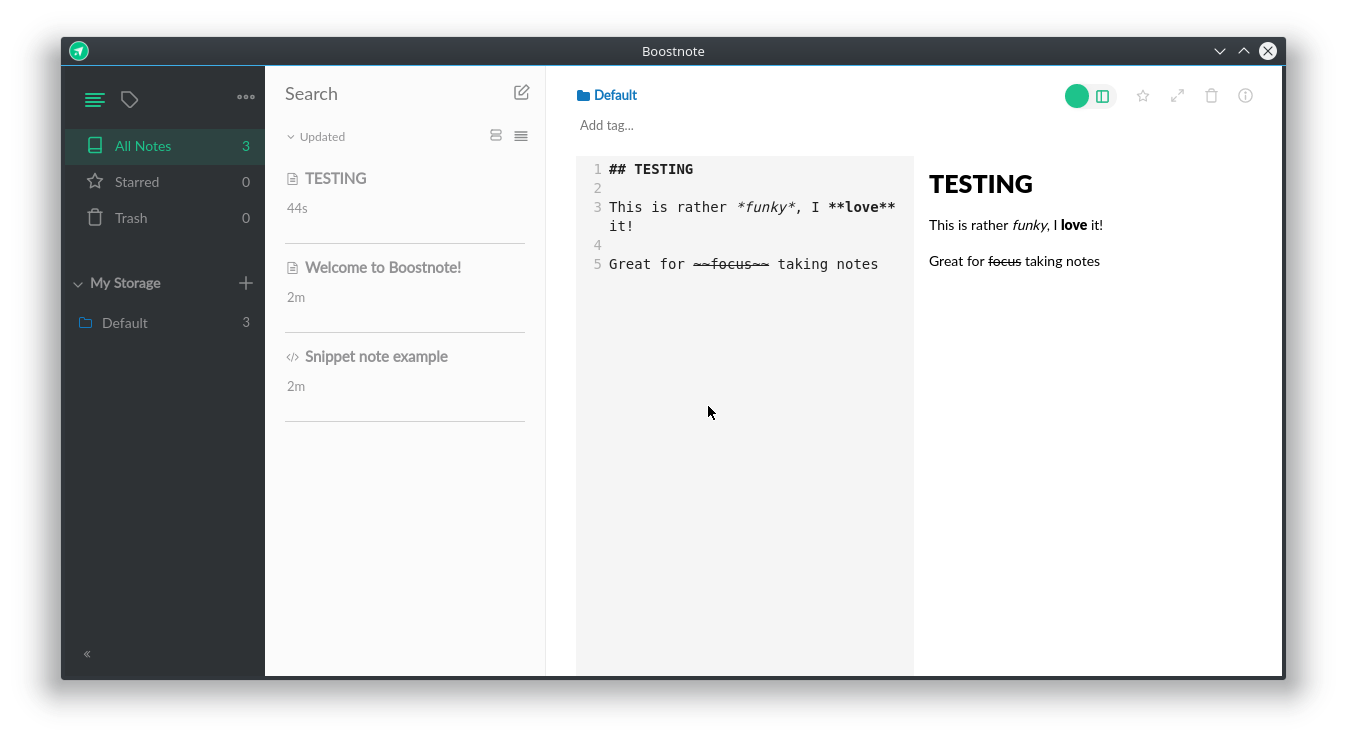Image resolution: width=1347 pixels, height=741 pixels.
Task: Maximize the Boostnote window
Action: [x=1244, y=51]
